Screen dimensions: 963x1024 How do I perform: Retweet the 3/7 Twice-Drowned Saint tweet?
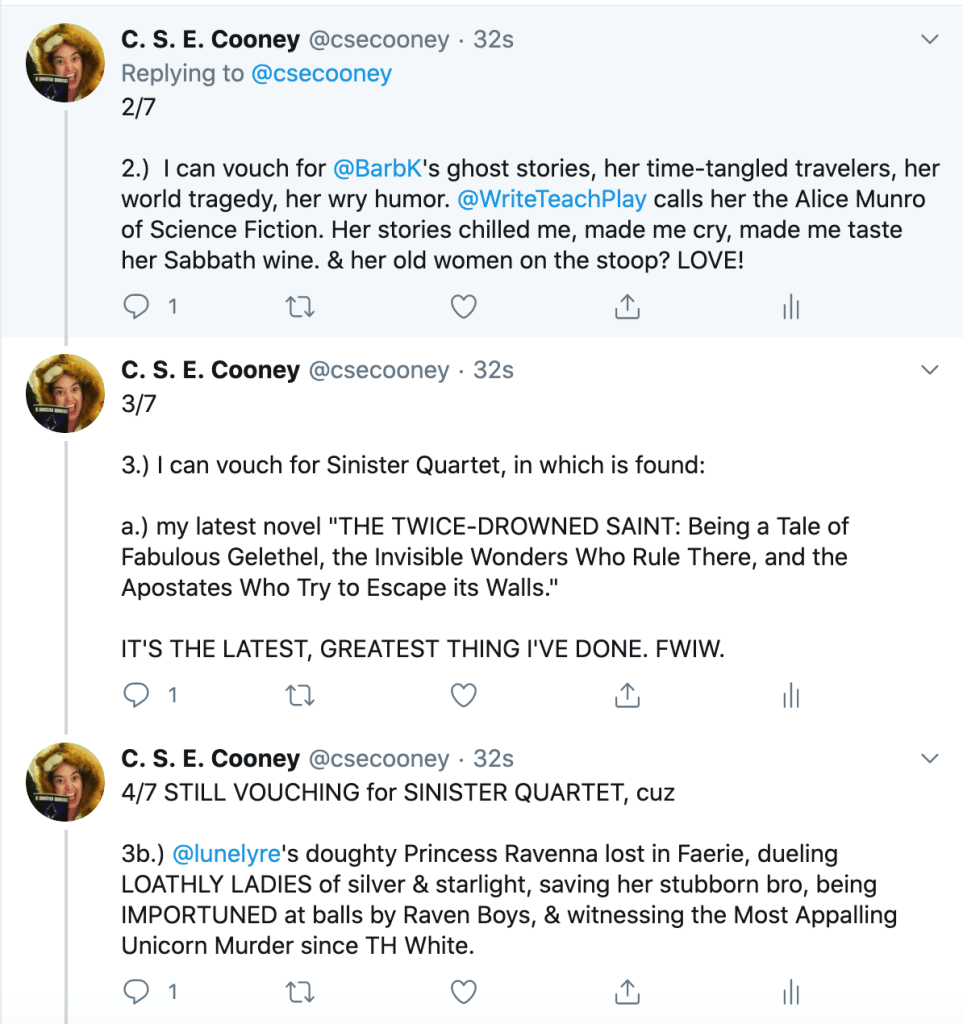299,695
